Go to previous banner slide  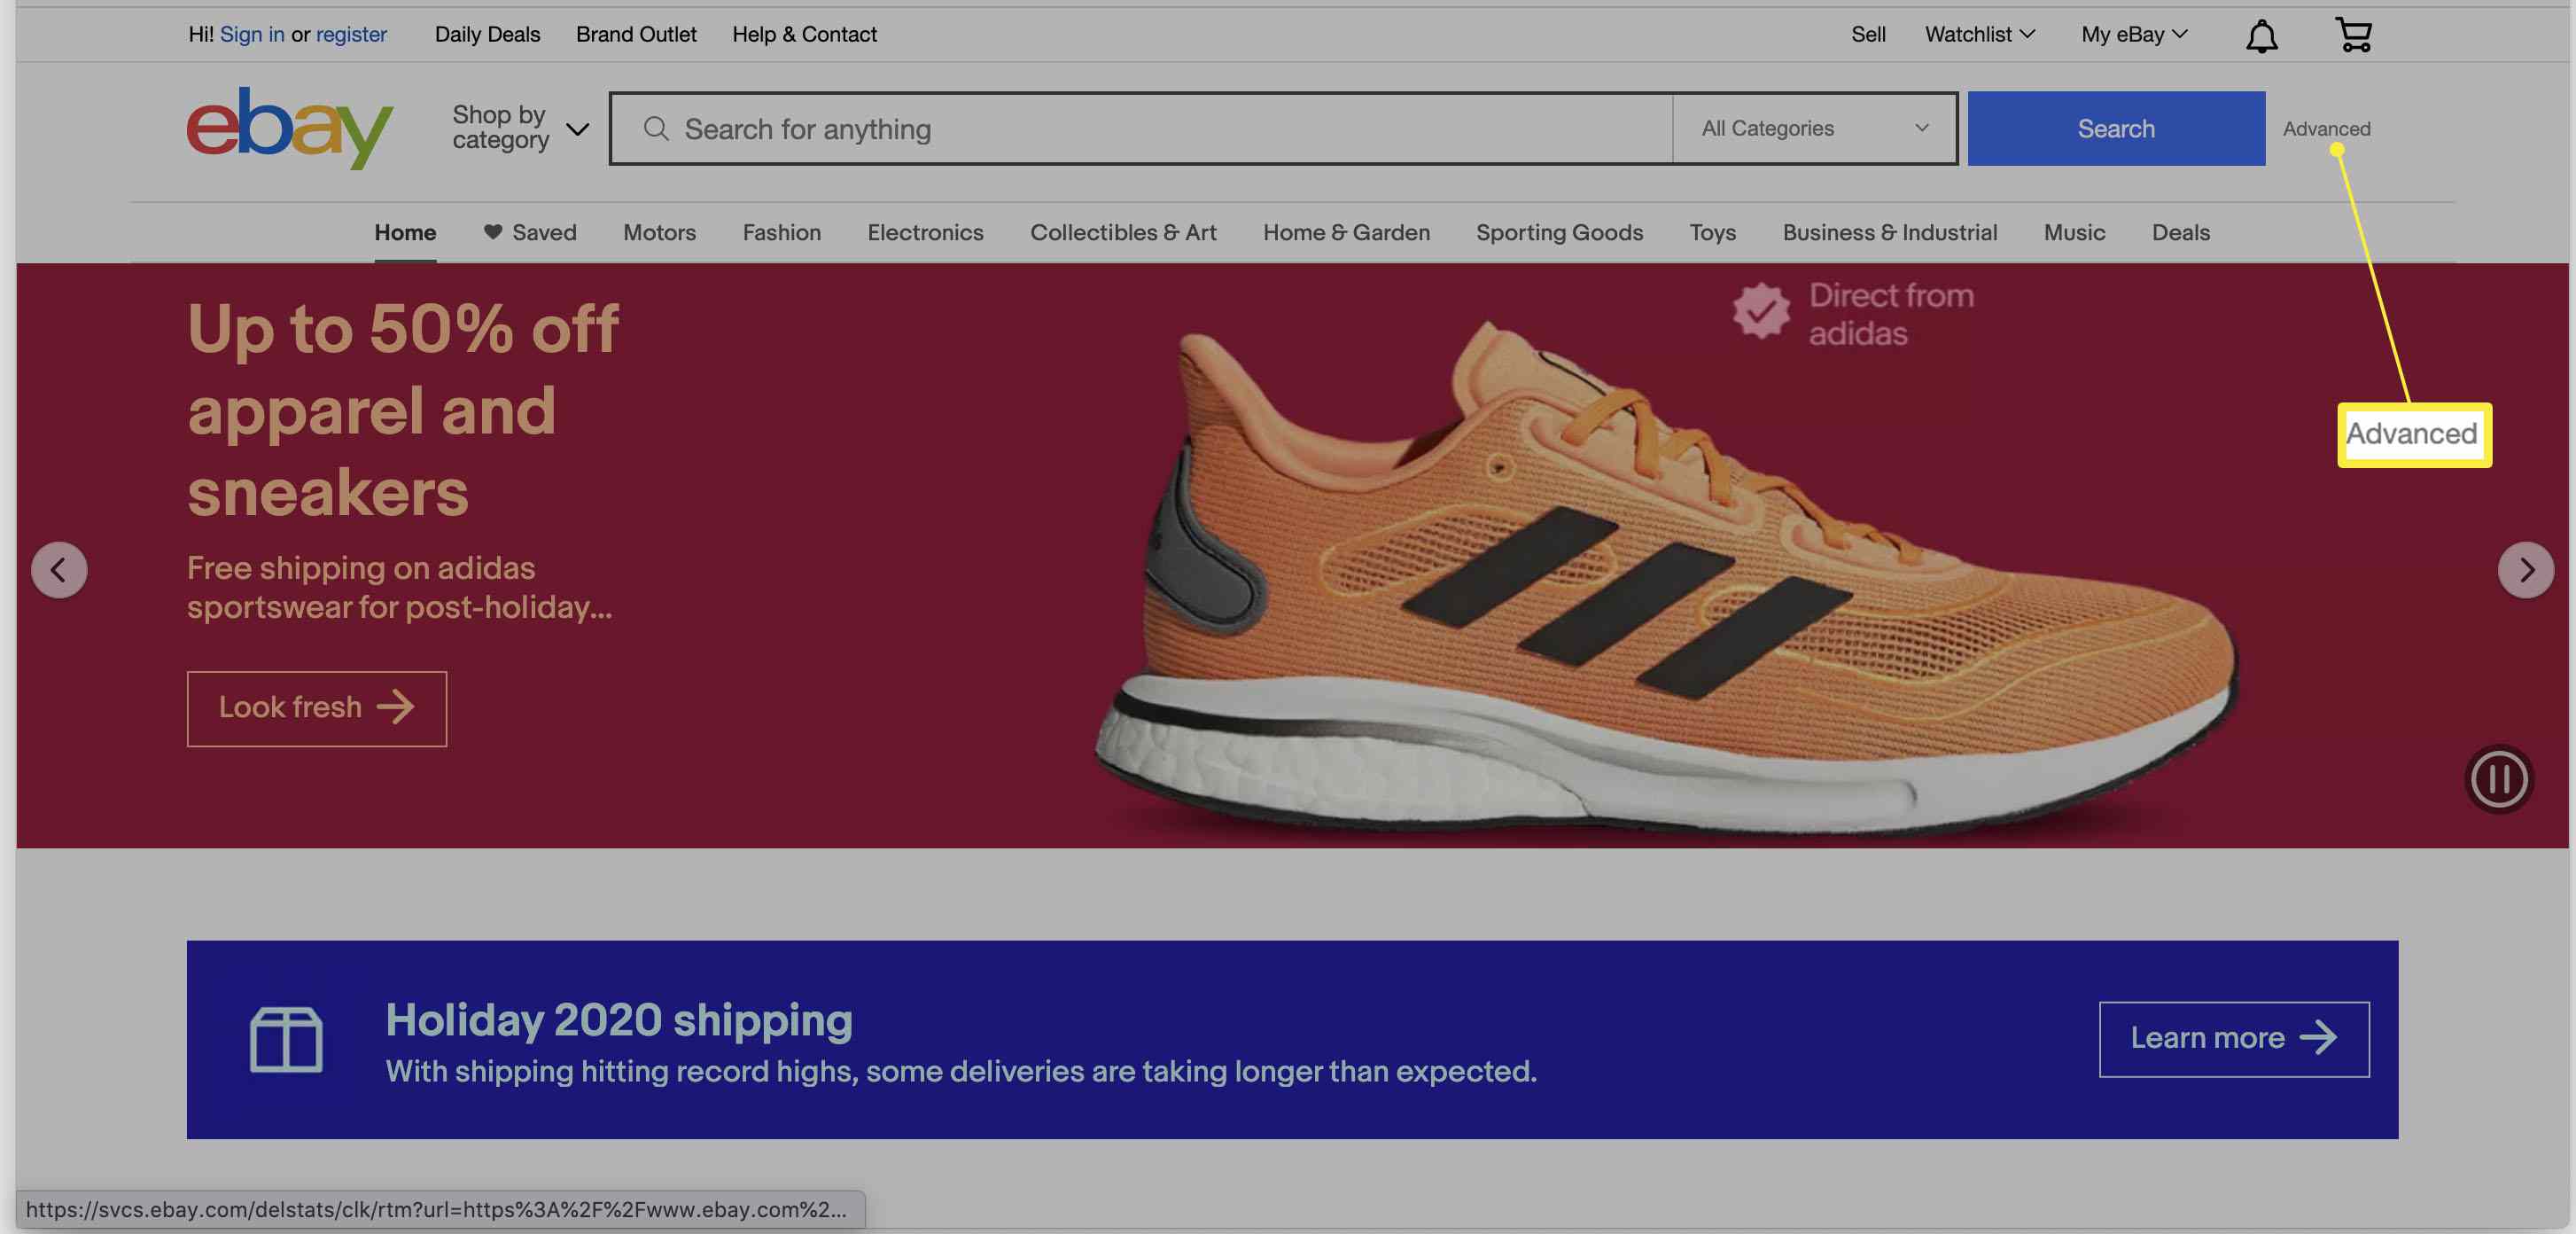[59, 570]
